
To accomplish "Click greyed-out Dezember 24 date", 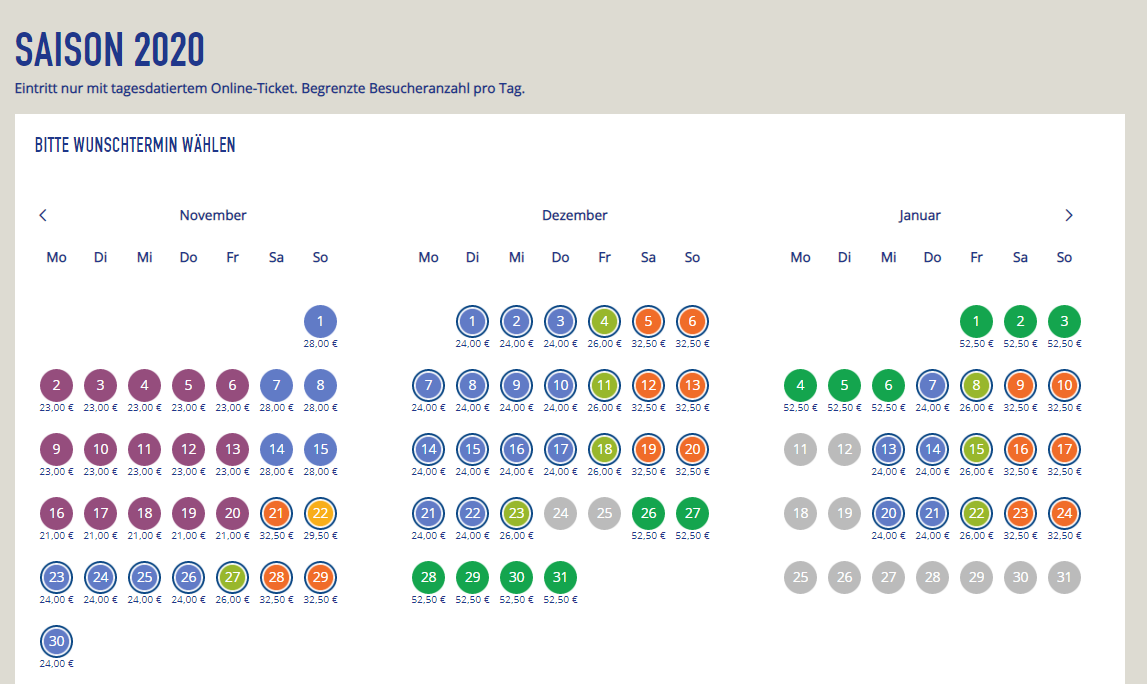I will (560, 513).
